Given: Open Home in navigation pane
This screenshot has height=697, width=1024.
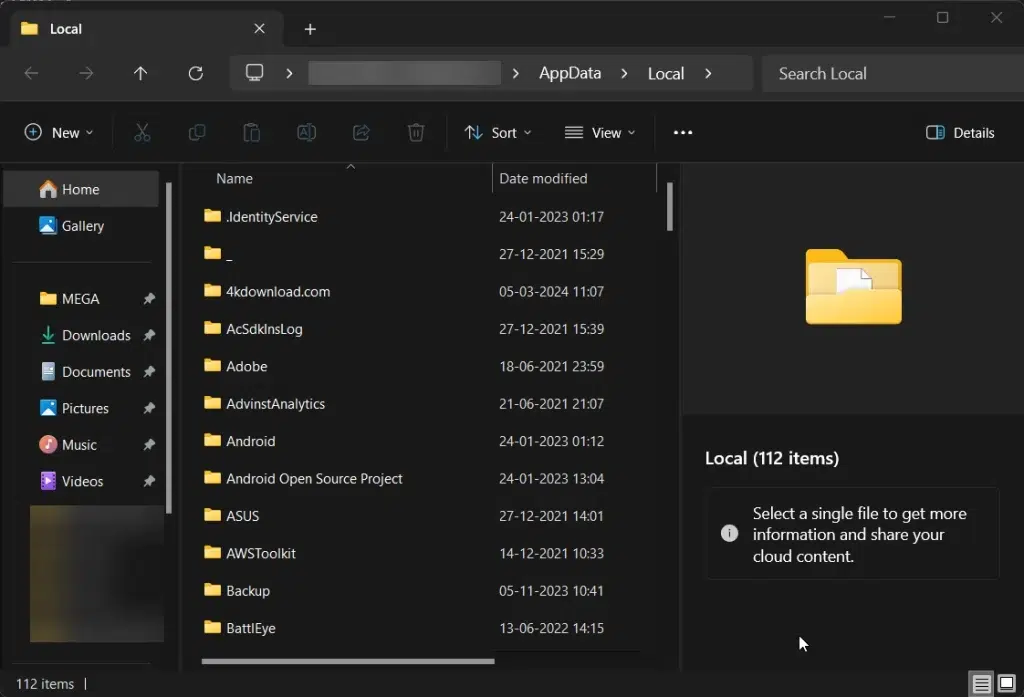Looking at the screenshot, I should click(x=81, y=189).
